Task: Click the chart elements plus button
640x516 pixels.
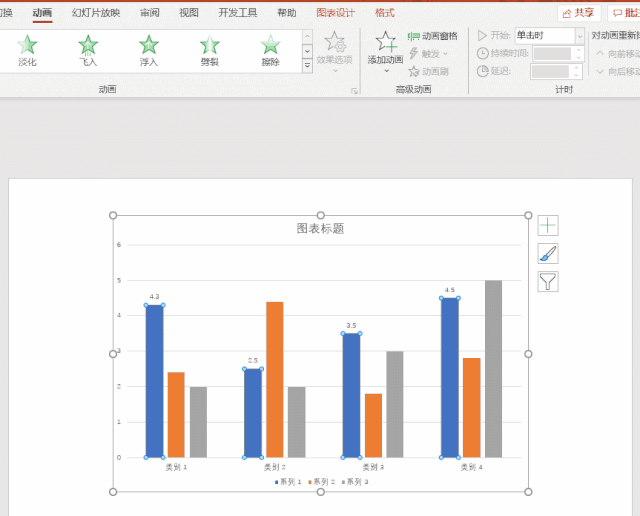Action: 548,225
